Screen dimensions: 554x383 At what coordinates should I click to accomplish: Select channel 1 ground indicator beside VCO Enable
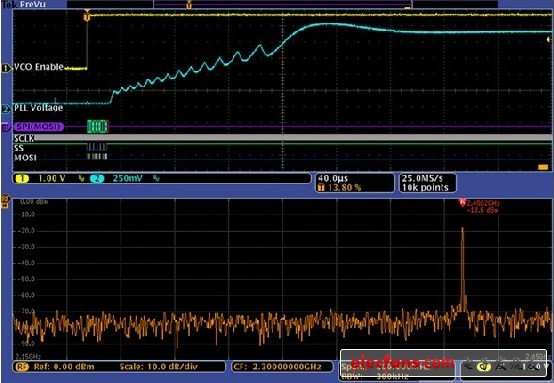6,68
